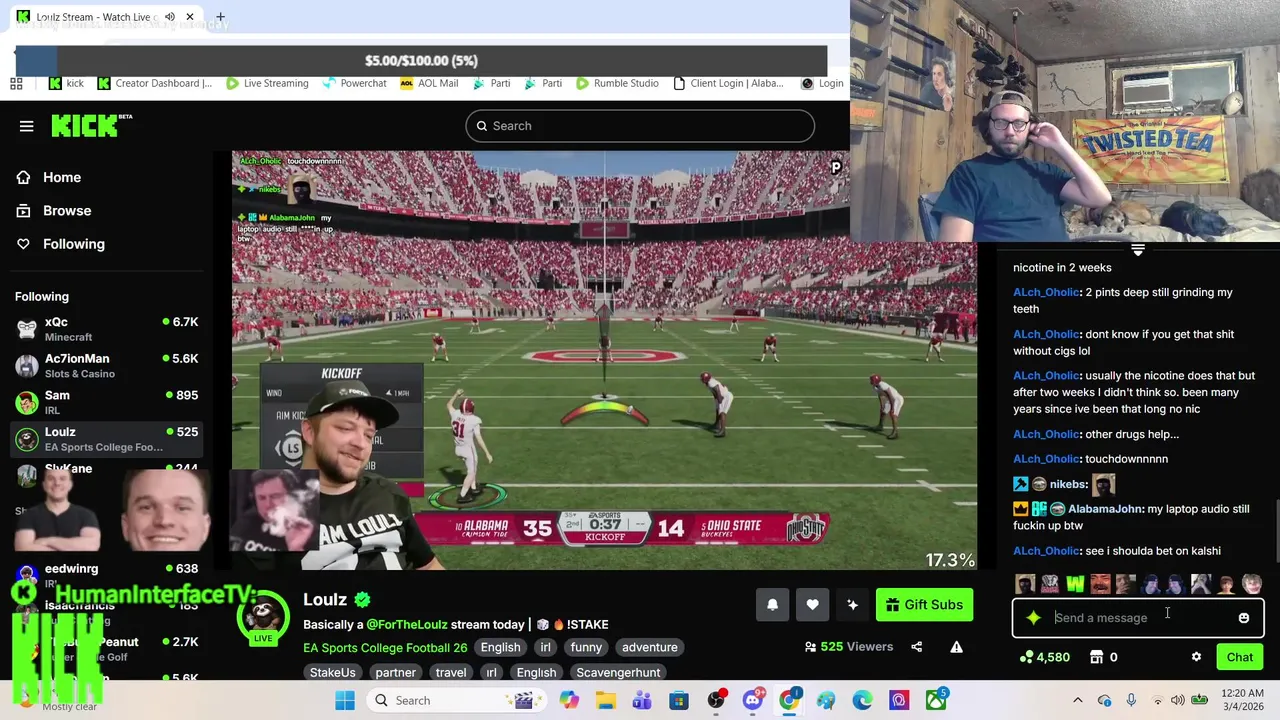Open Client Login Alabama bookmark
1280x720 pixels.
coord(728,83)
